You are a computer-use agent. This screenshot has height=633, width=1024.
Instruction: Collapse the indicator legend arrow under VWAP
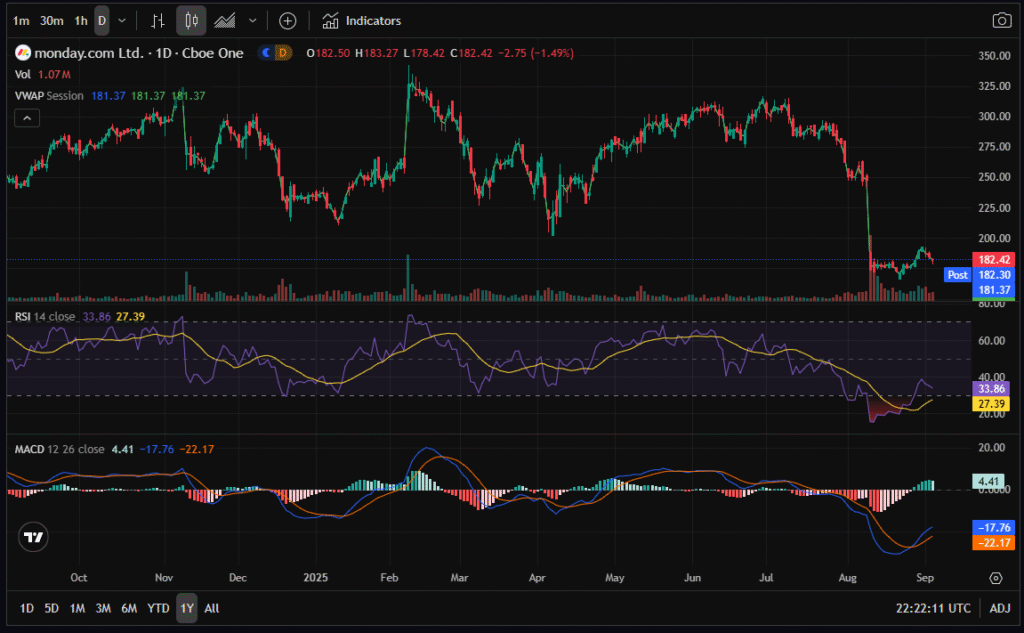(x=27, y=118)
